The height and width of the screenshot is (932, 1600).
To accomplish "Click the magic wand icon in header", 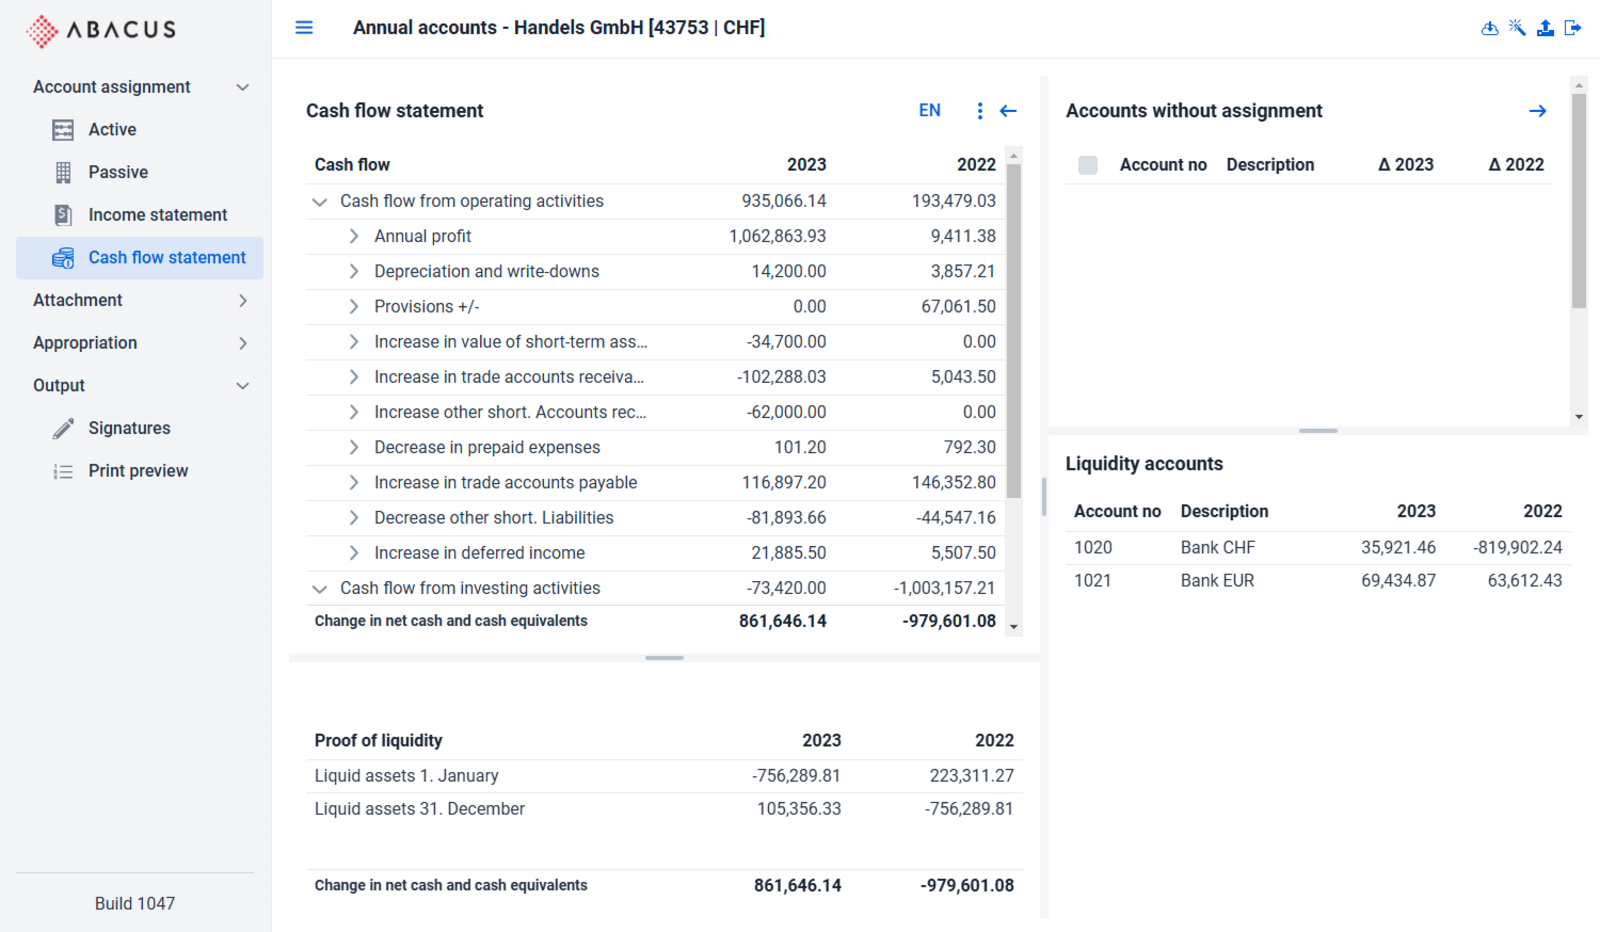I will [x=1517, y=28].
